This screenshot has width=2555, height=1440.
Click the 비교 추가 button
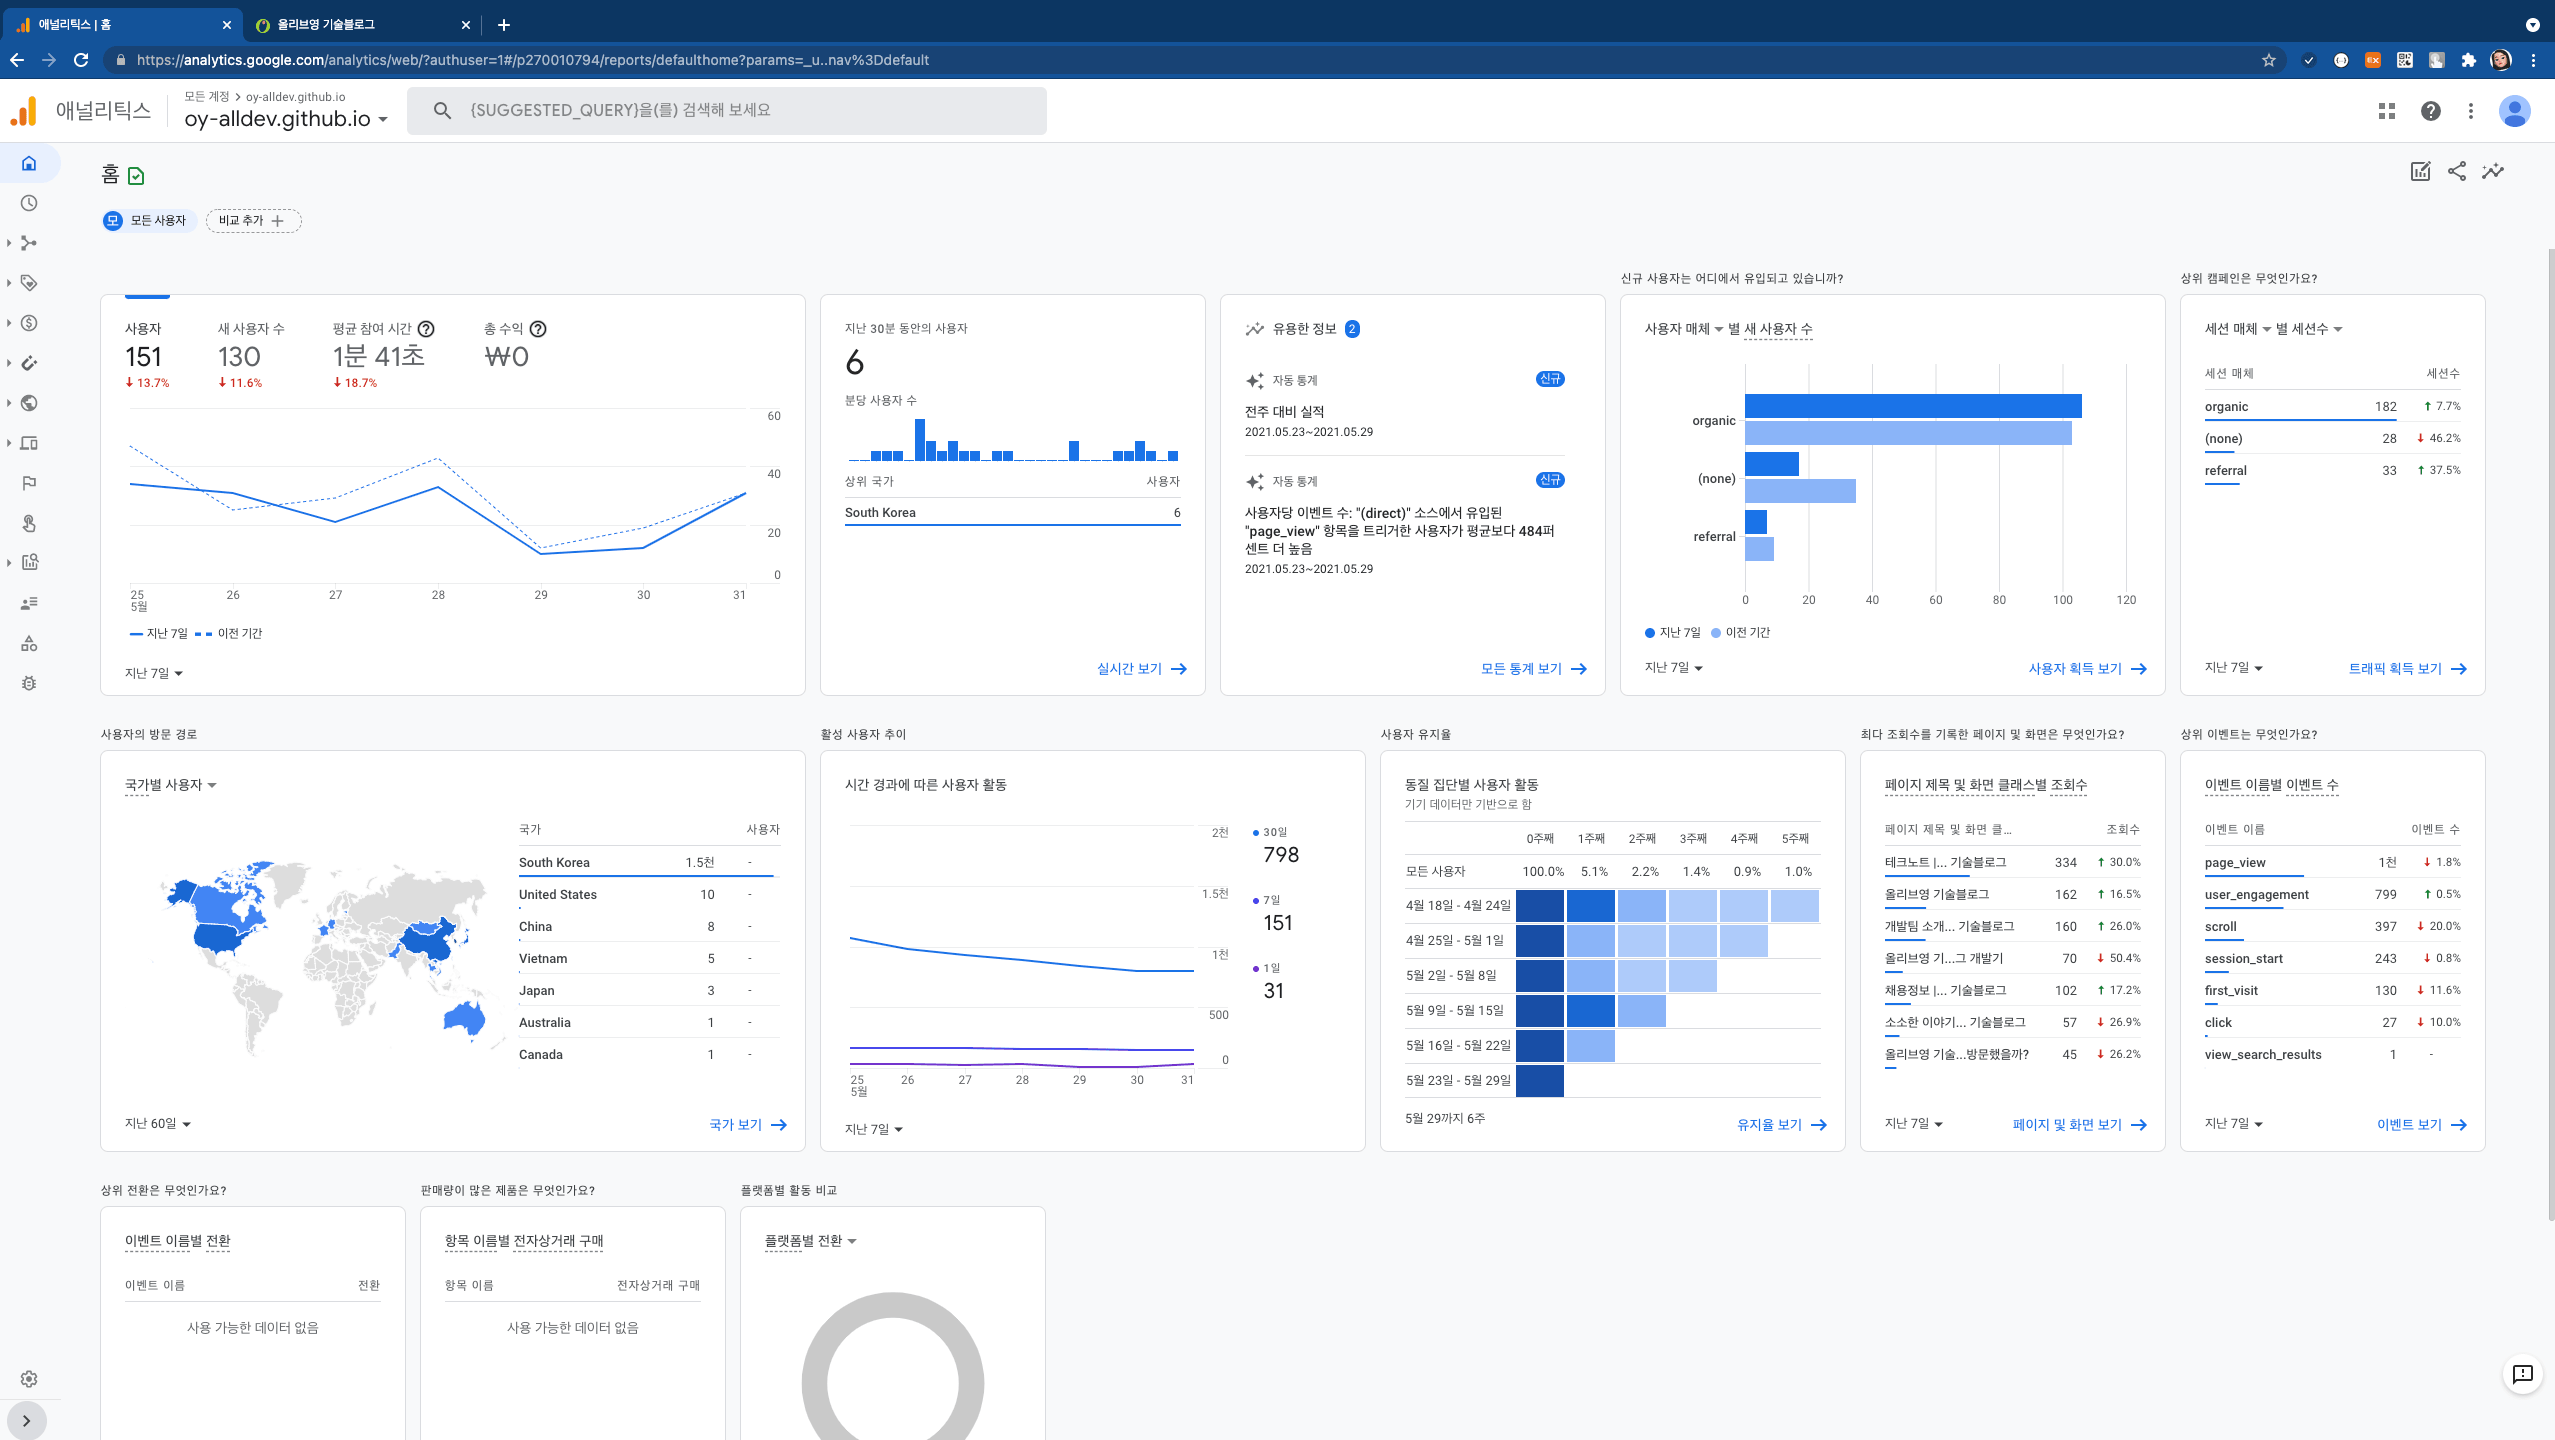pyautogui.click(x=253, y=220)
